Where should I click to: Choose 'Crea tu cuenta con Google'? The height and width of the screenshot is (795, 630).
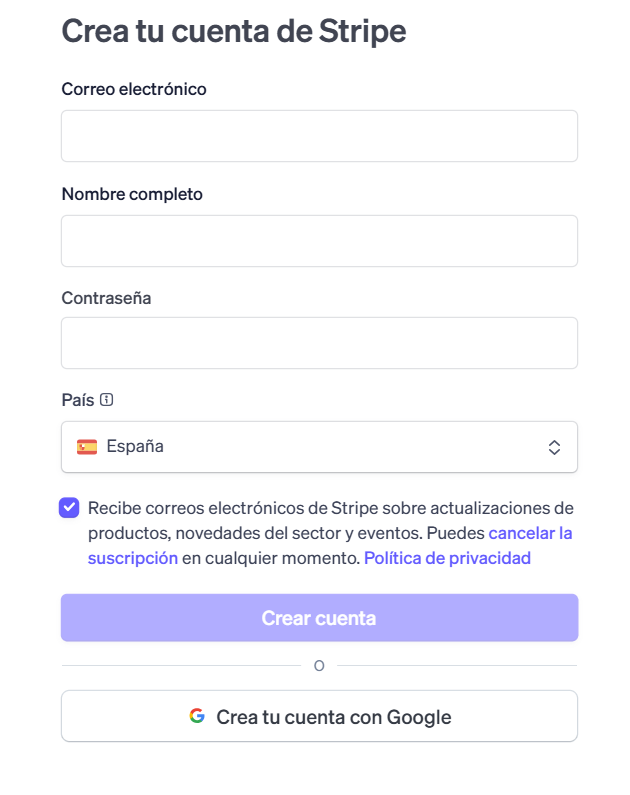319,716
